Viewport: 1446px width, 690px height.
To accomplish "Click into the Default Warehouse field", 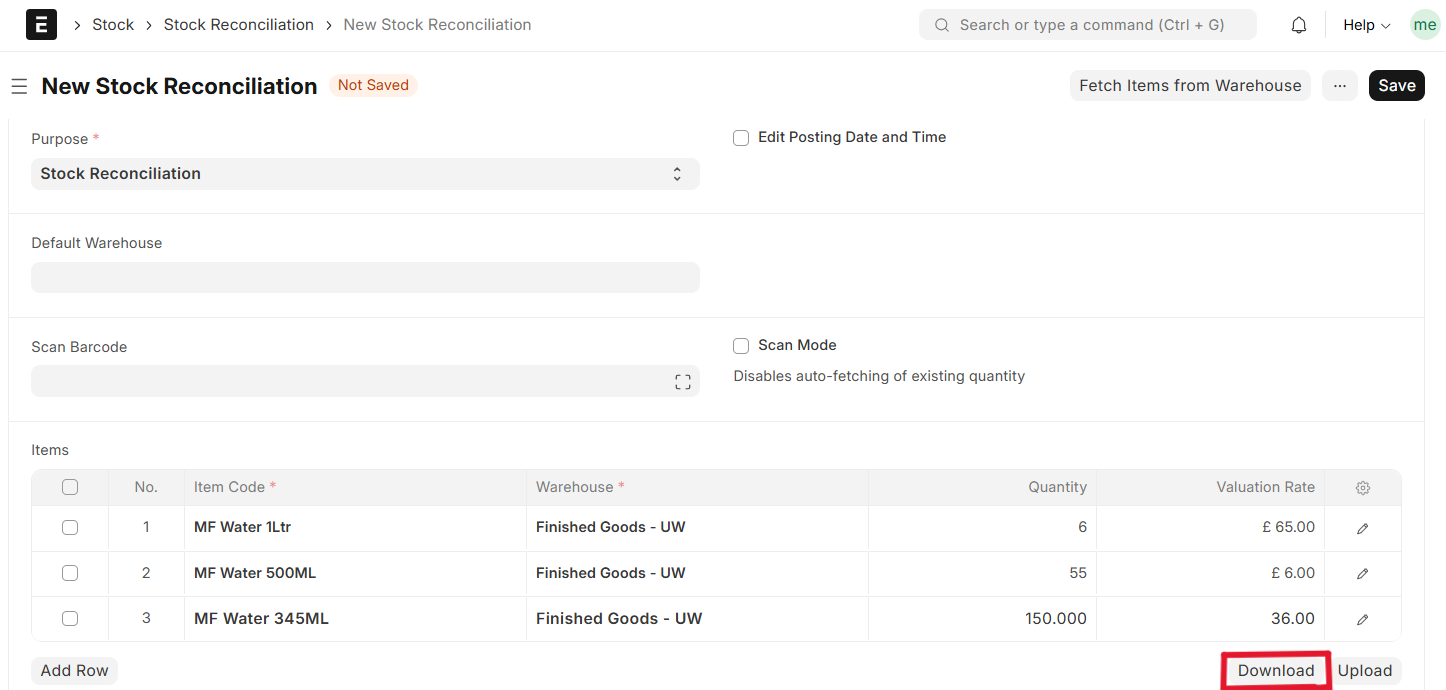I will (x=365, y=278).
